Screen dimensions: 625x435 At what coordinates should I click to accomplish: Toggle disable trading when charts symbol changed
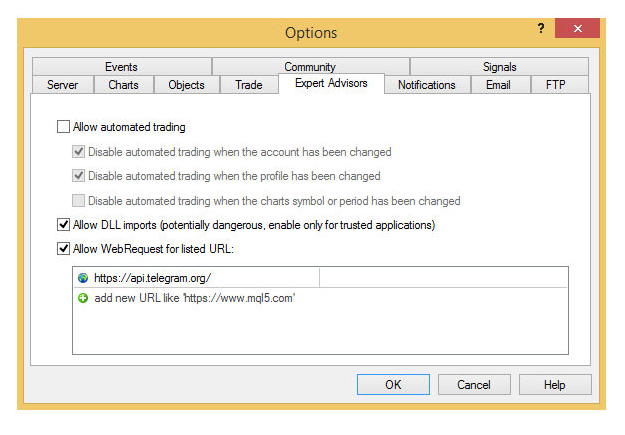[79, 201]
